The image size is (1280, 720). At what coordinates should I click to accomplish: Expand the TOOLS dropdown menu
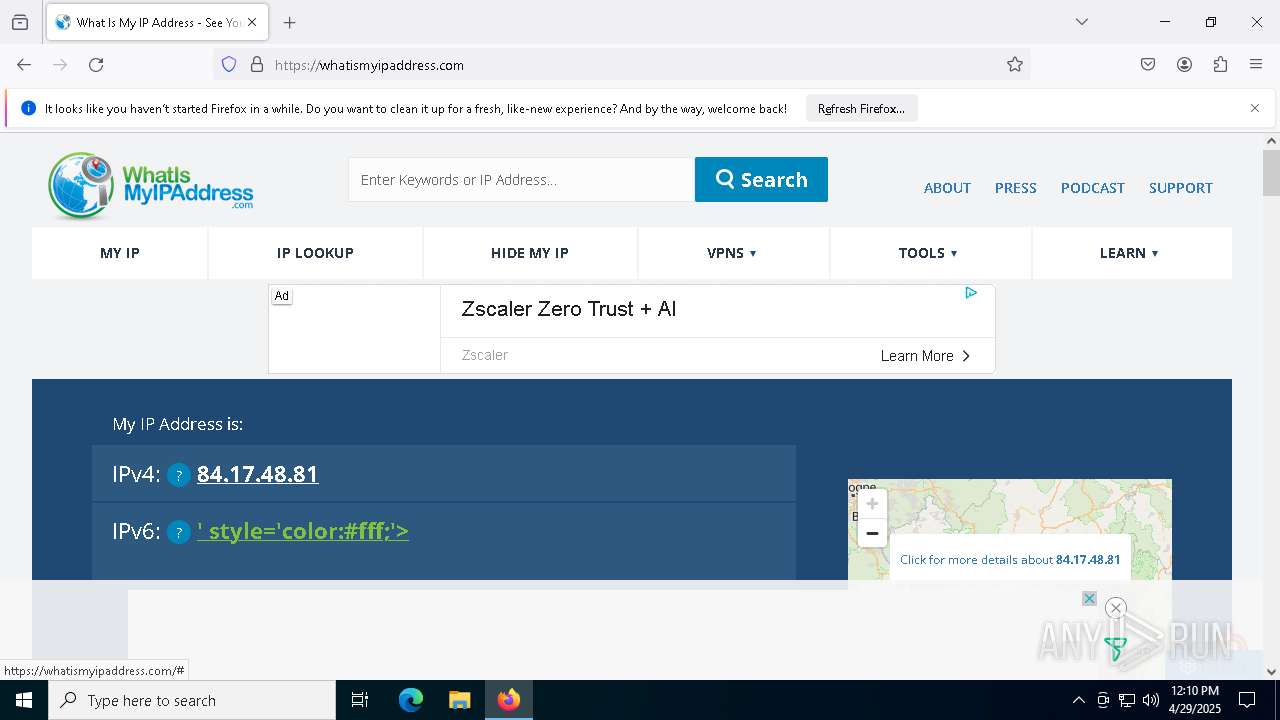[928, 253]
